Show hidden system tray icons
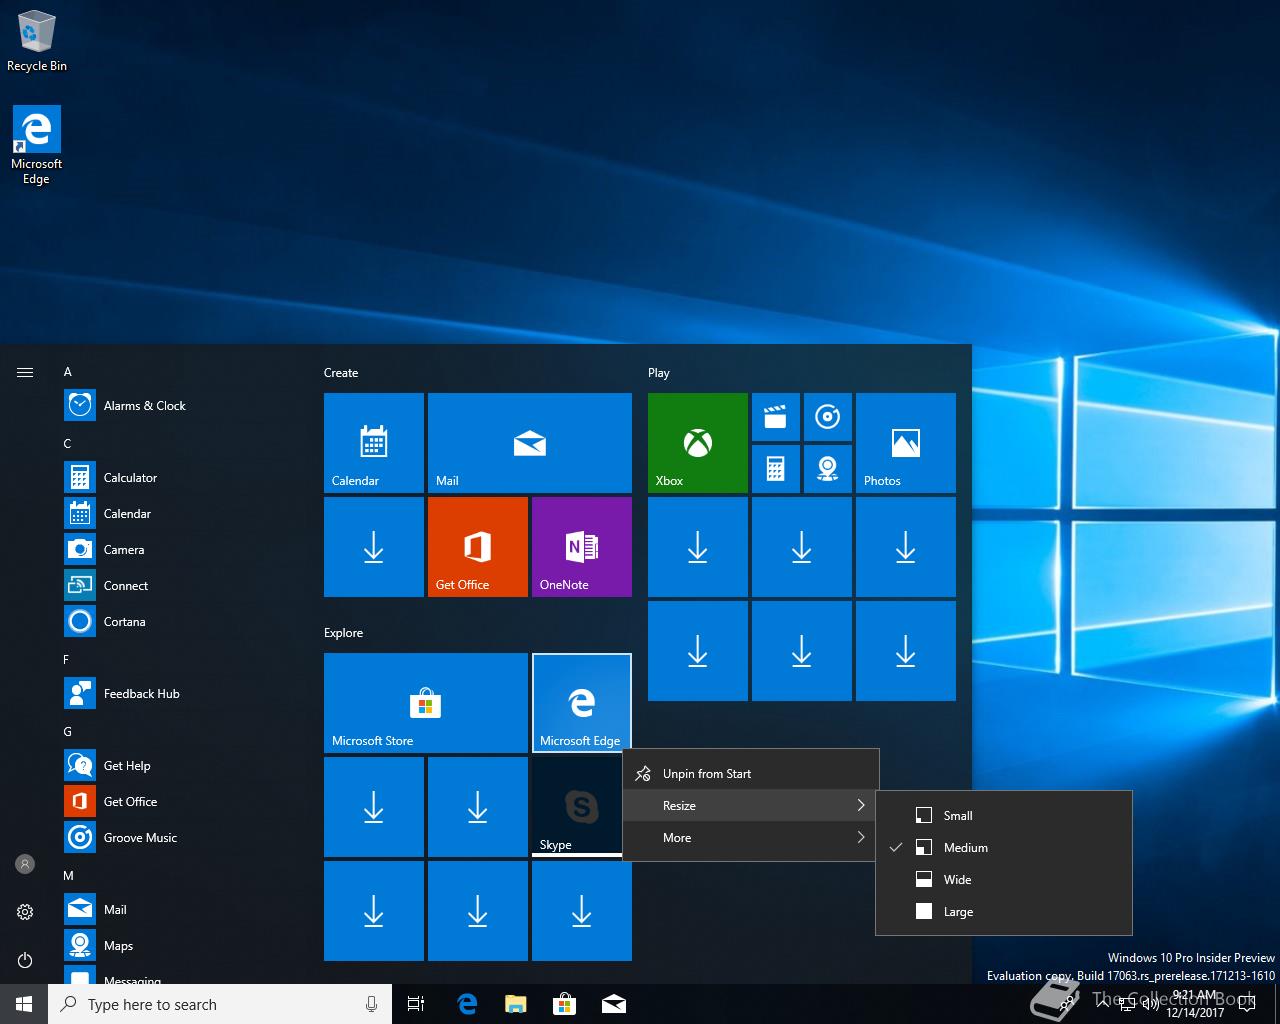This screenshot has width=1280, height=1024. point(1102,1004)
